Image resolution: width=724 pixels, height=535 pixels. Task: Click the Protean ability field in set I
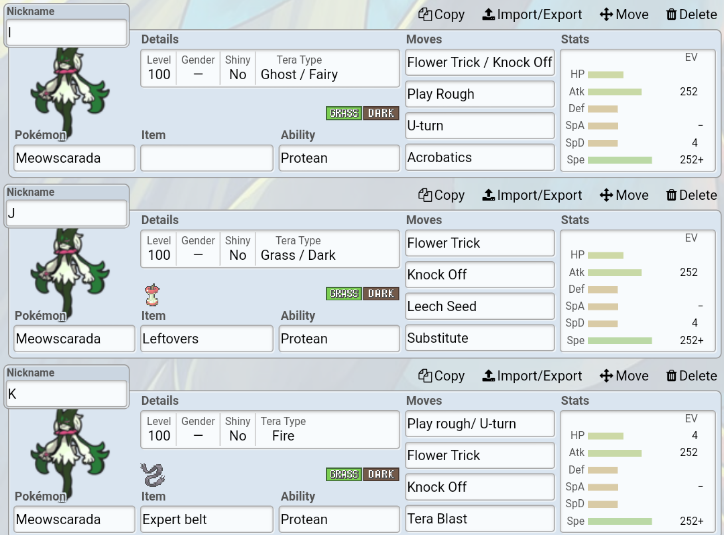pyautogui.click(x=339, y=158)
